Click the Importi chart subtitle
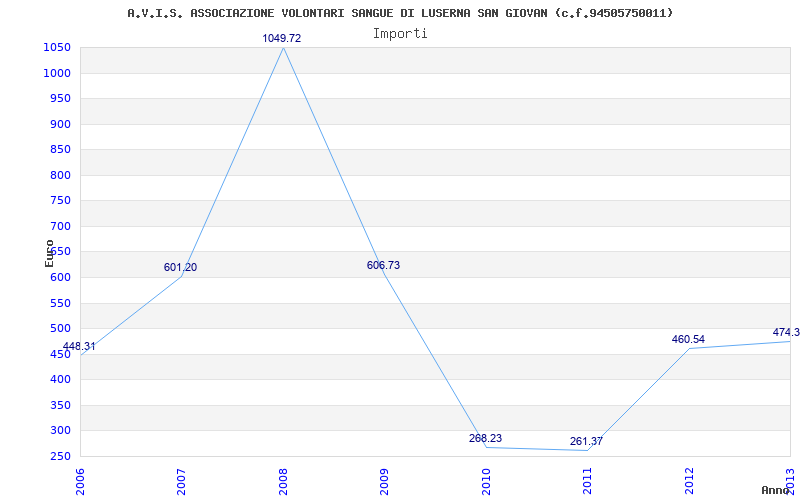Image resolution: width=800 pixels, height=500 pixels. (x=400, y=34)
